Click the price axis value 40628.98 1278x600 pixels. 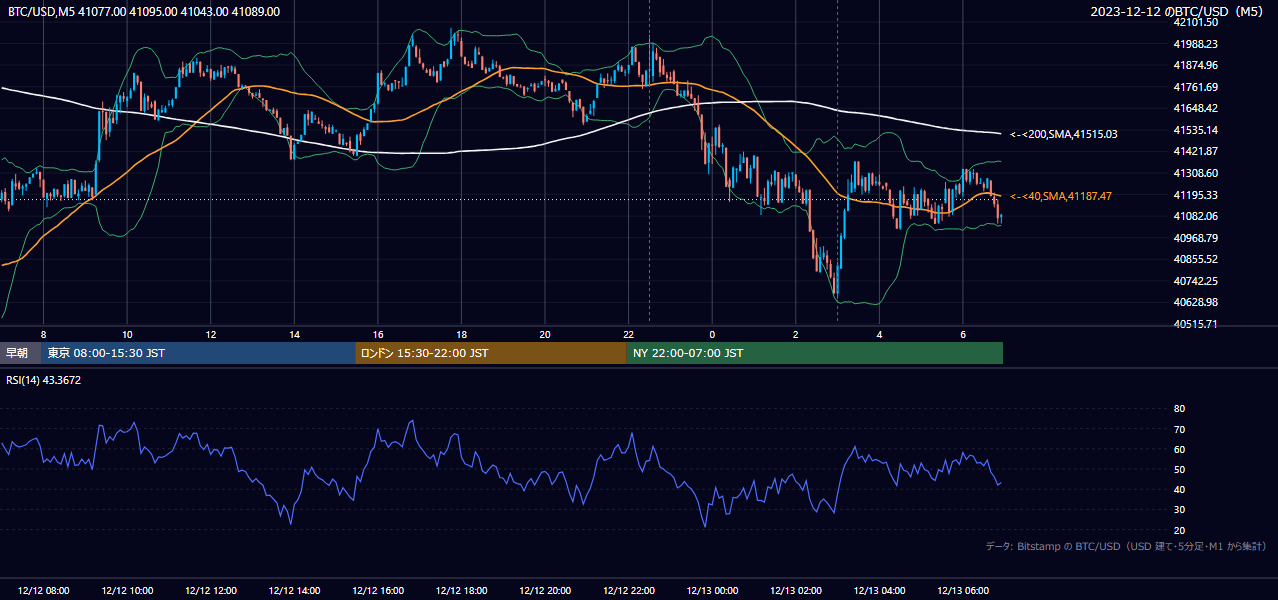[x=1195, y=302]
